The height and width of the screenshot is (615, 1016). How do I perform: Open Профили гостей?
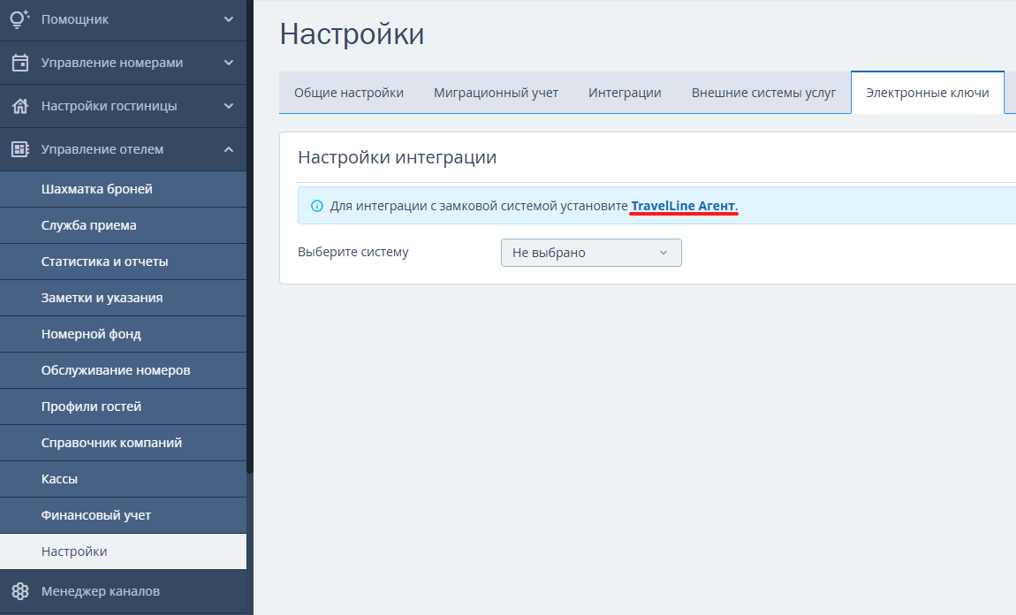[x=123, y=407]
